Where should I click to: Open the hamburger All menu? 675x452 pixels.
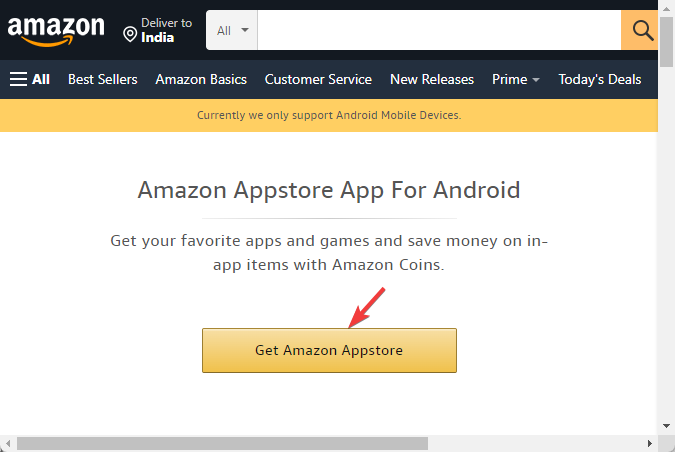click(30, 79)
